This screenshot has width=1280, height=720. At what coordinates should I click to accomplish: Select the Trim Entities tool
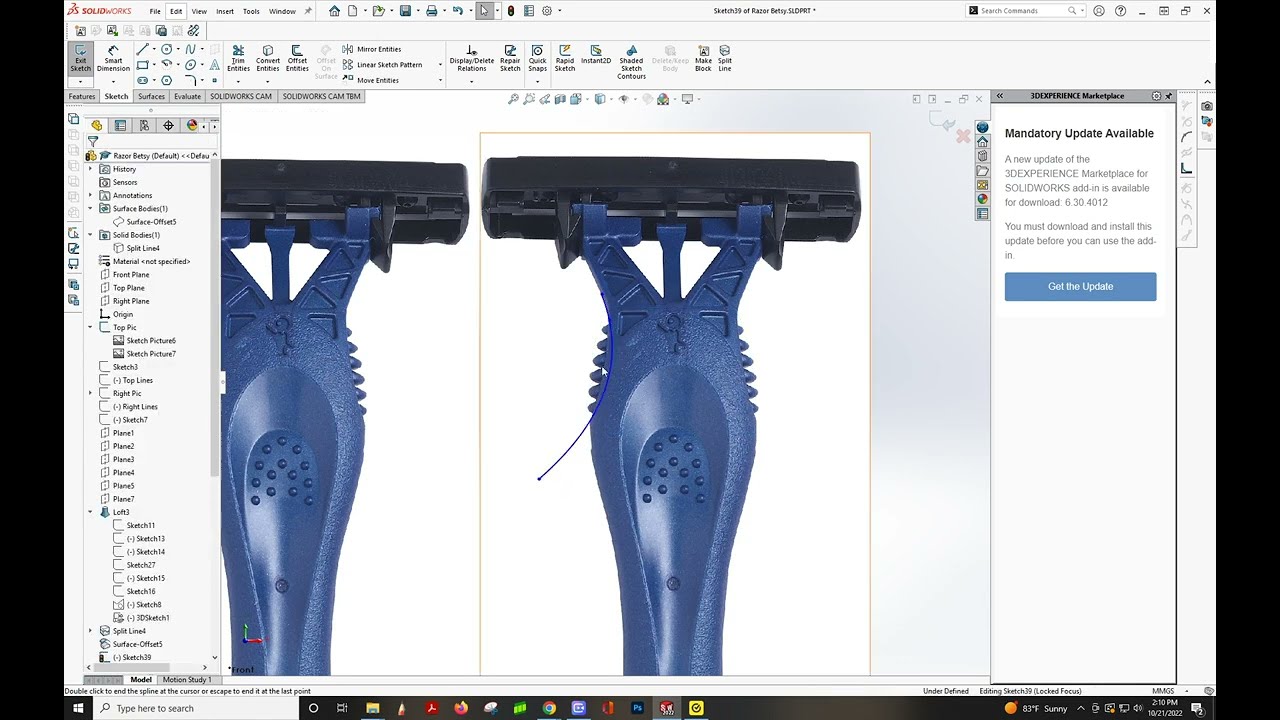(238, 59)
